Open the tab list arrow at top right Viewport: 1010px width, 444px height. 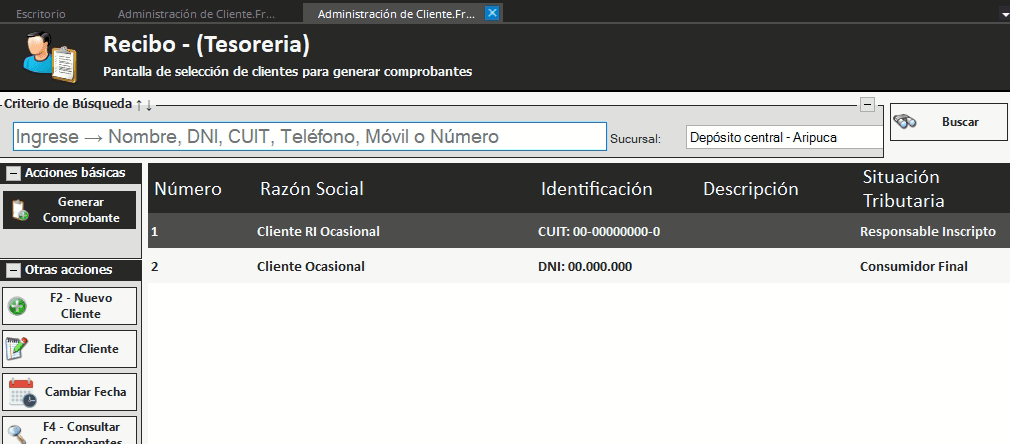(1003, 16)
